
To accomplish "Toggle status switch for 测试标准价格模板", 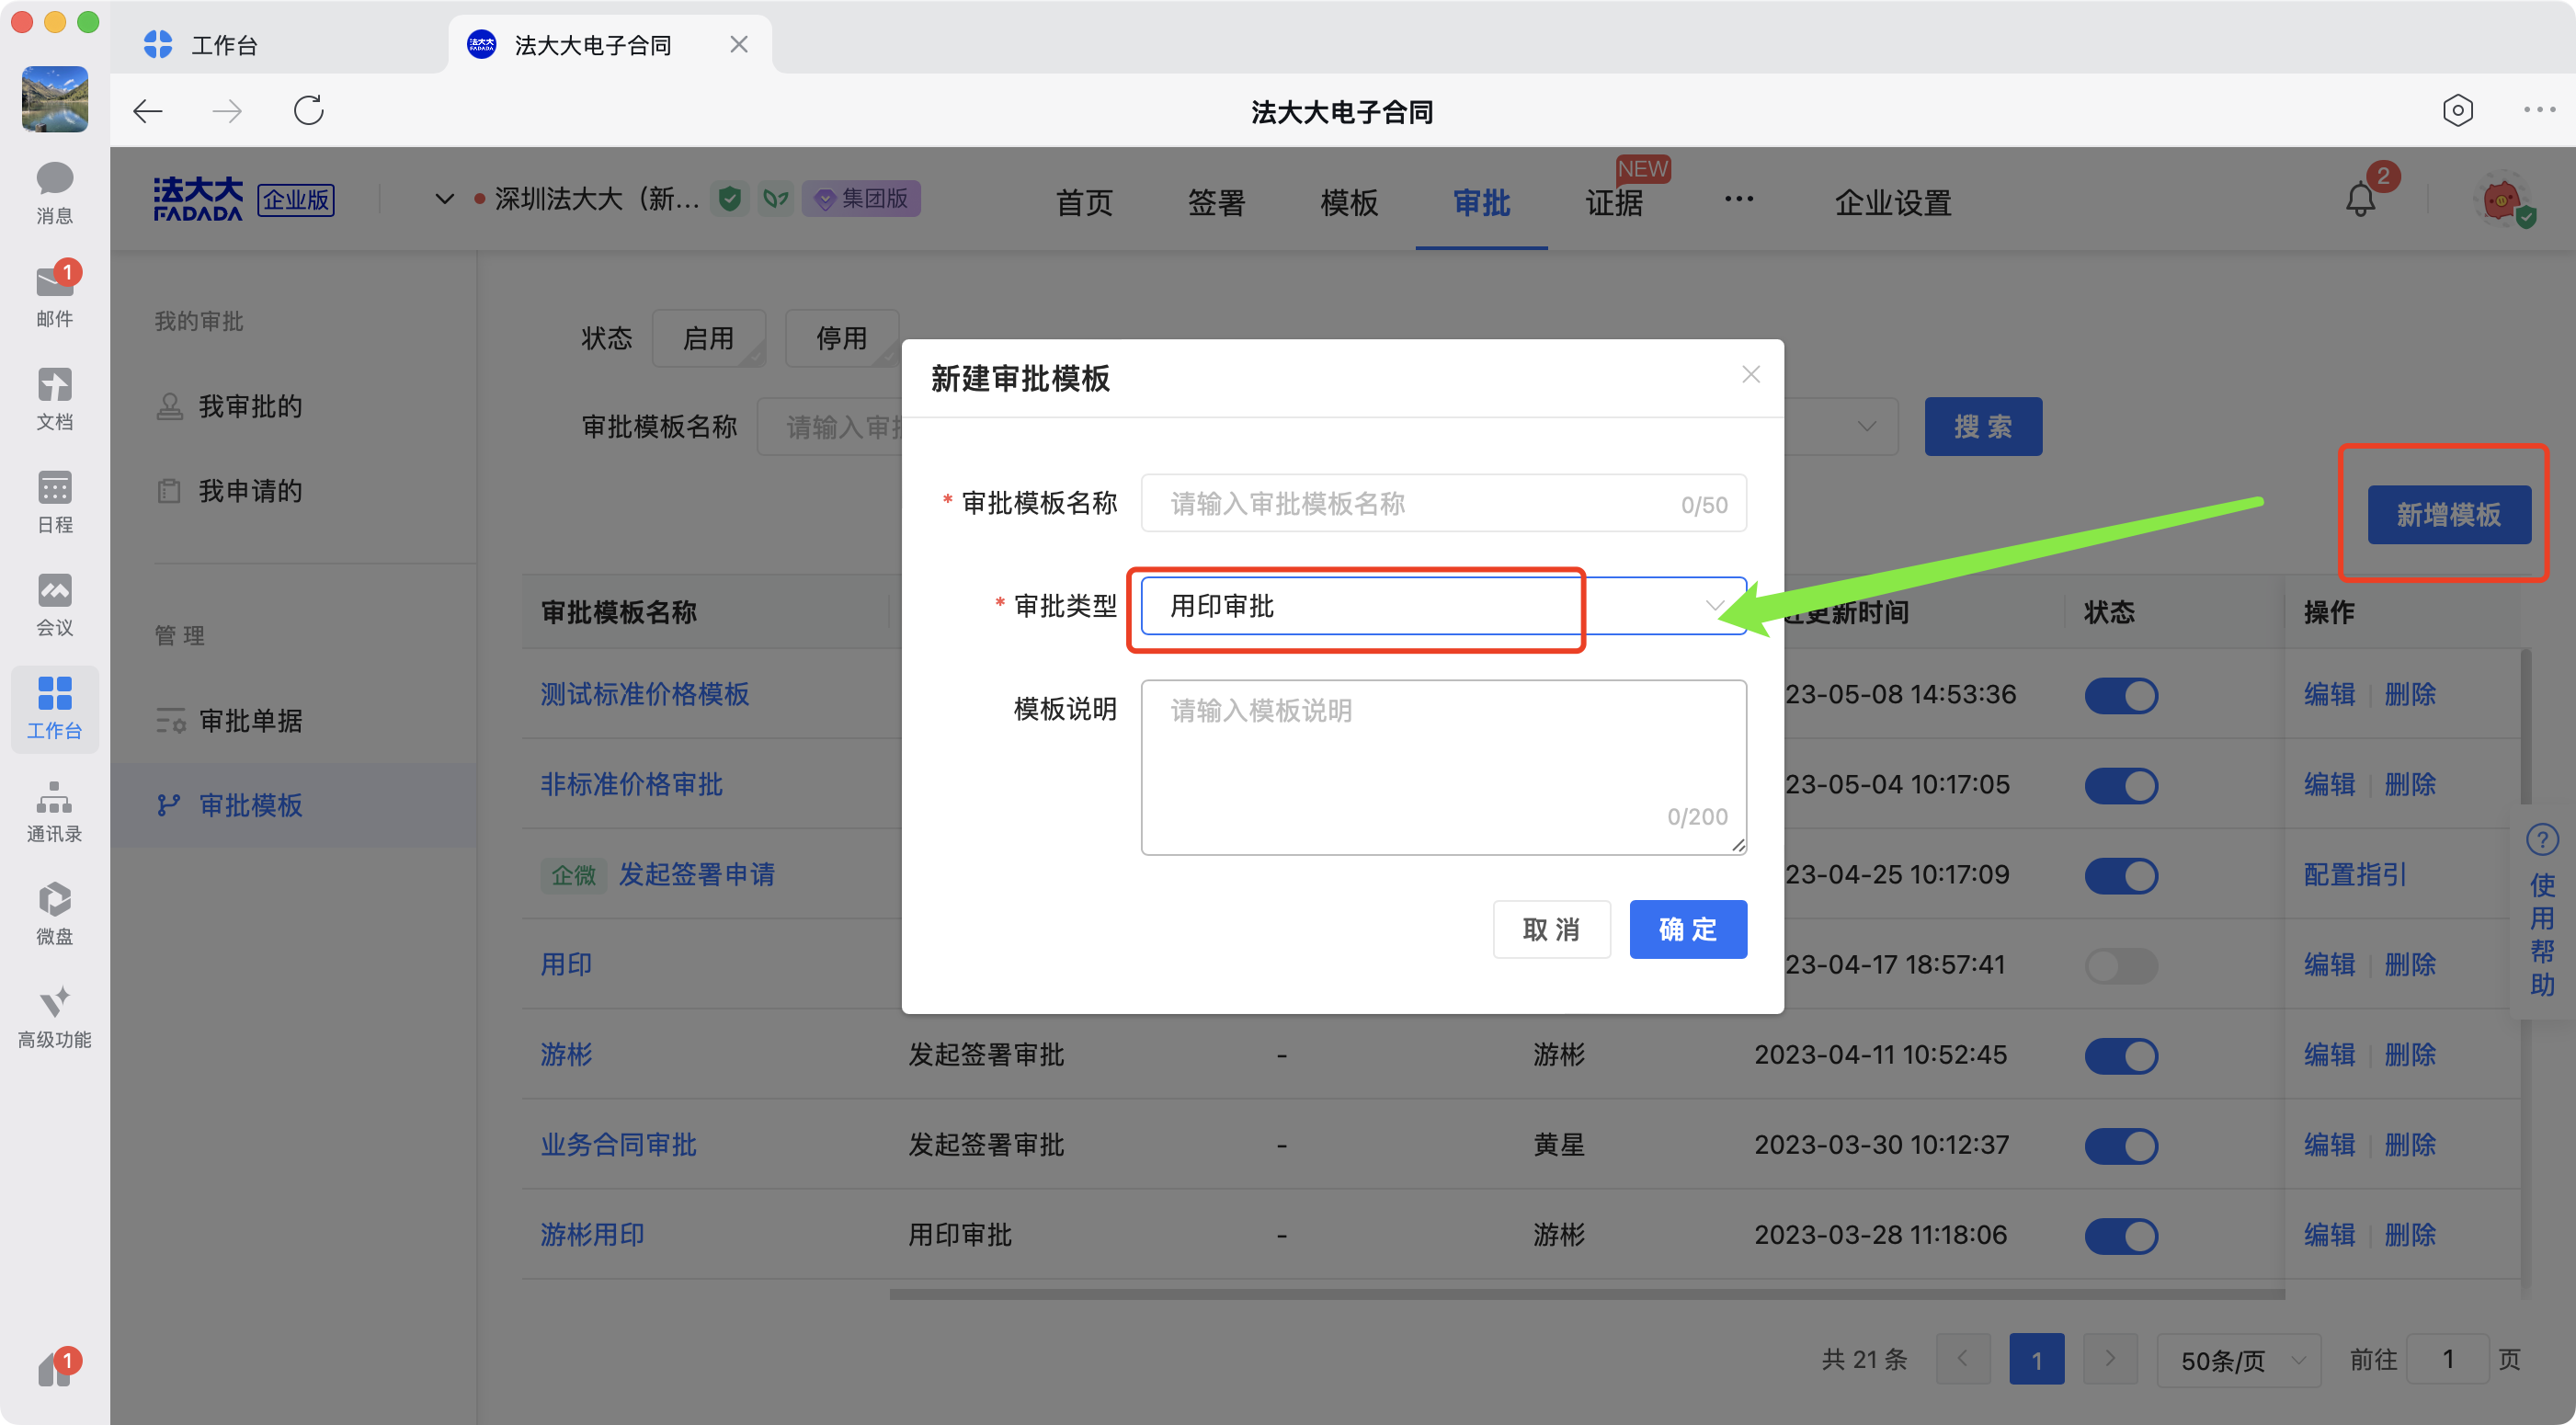I will 2120,696.
